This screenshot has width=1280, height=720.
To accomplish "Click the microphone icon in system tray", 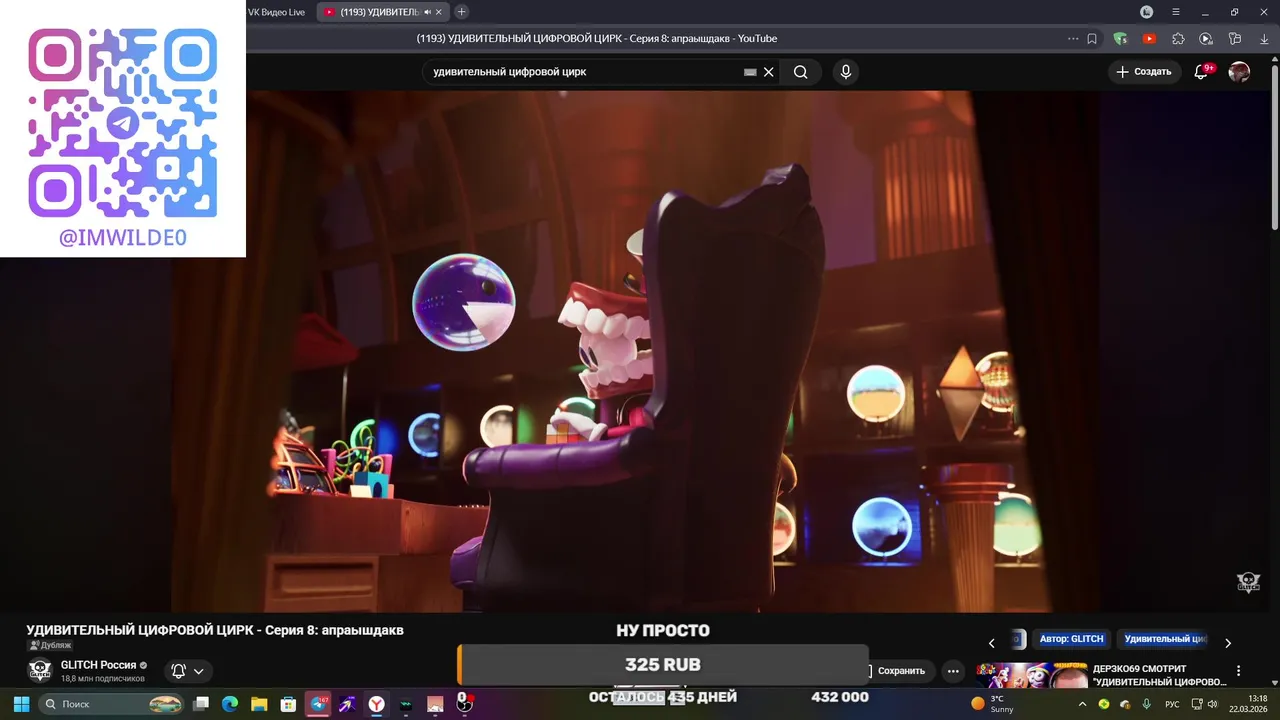I will (1147, 704).
